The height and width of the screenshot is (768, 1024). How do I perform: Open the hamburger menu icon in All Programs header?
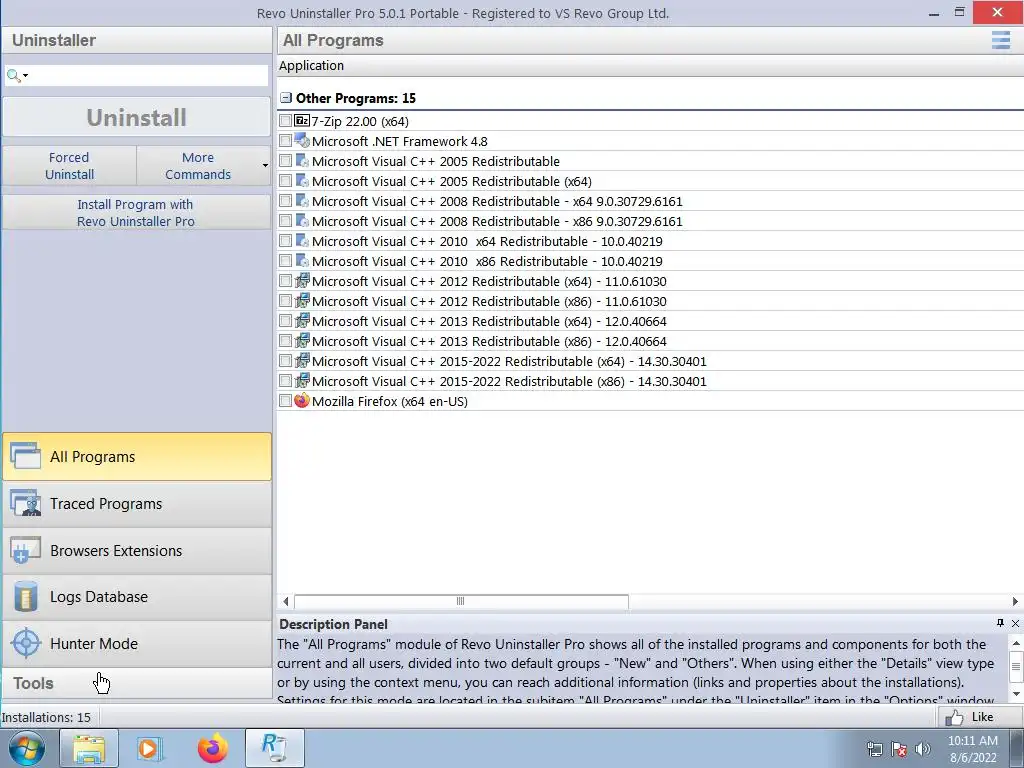(1000, 40)
